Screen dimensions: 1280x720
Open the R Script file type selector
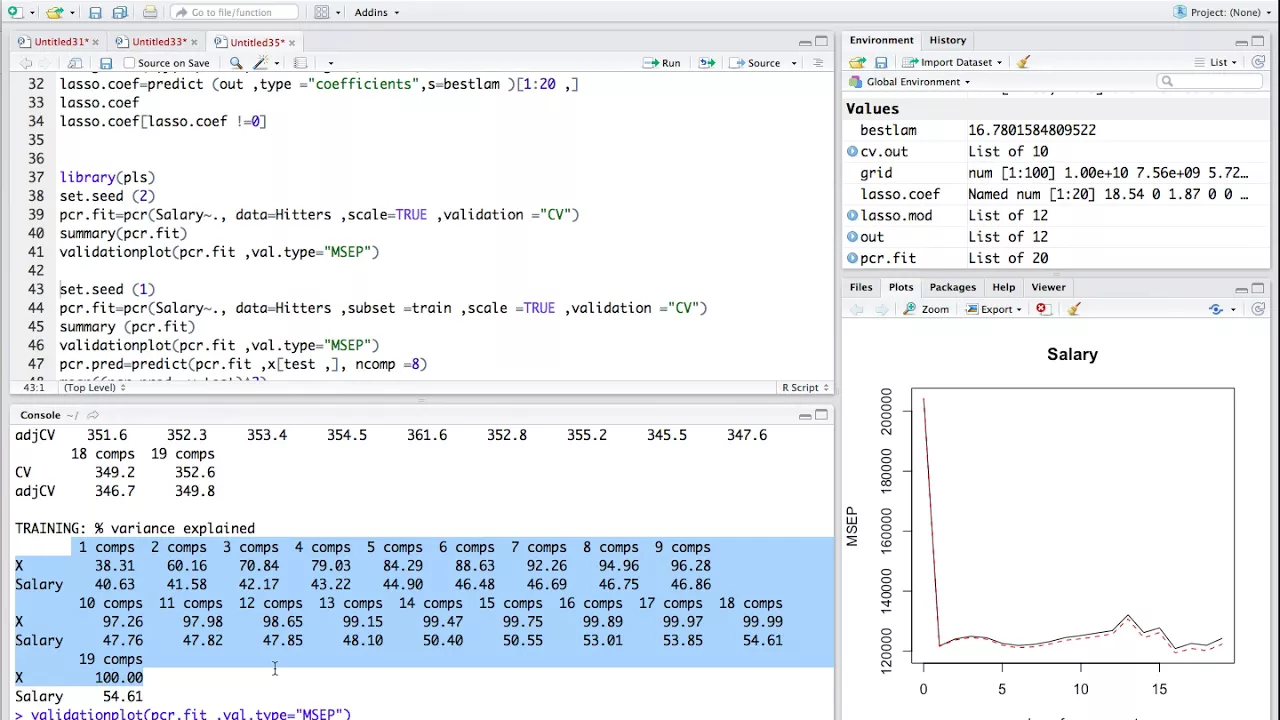click(x=805, y=387)
